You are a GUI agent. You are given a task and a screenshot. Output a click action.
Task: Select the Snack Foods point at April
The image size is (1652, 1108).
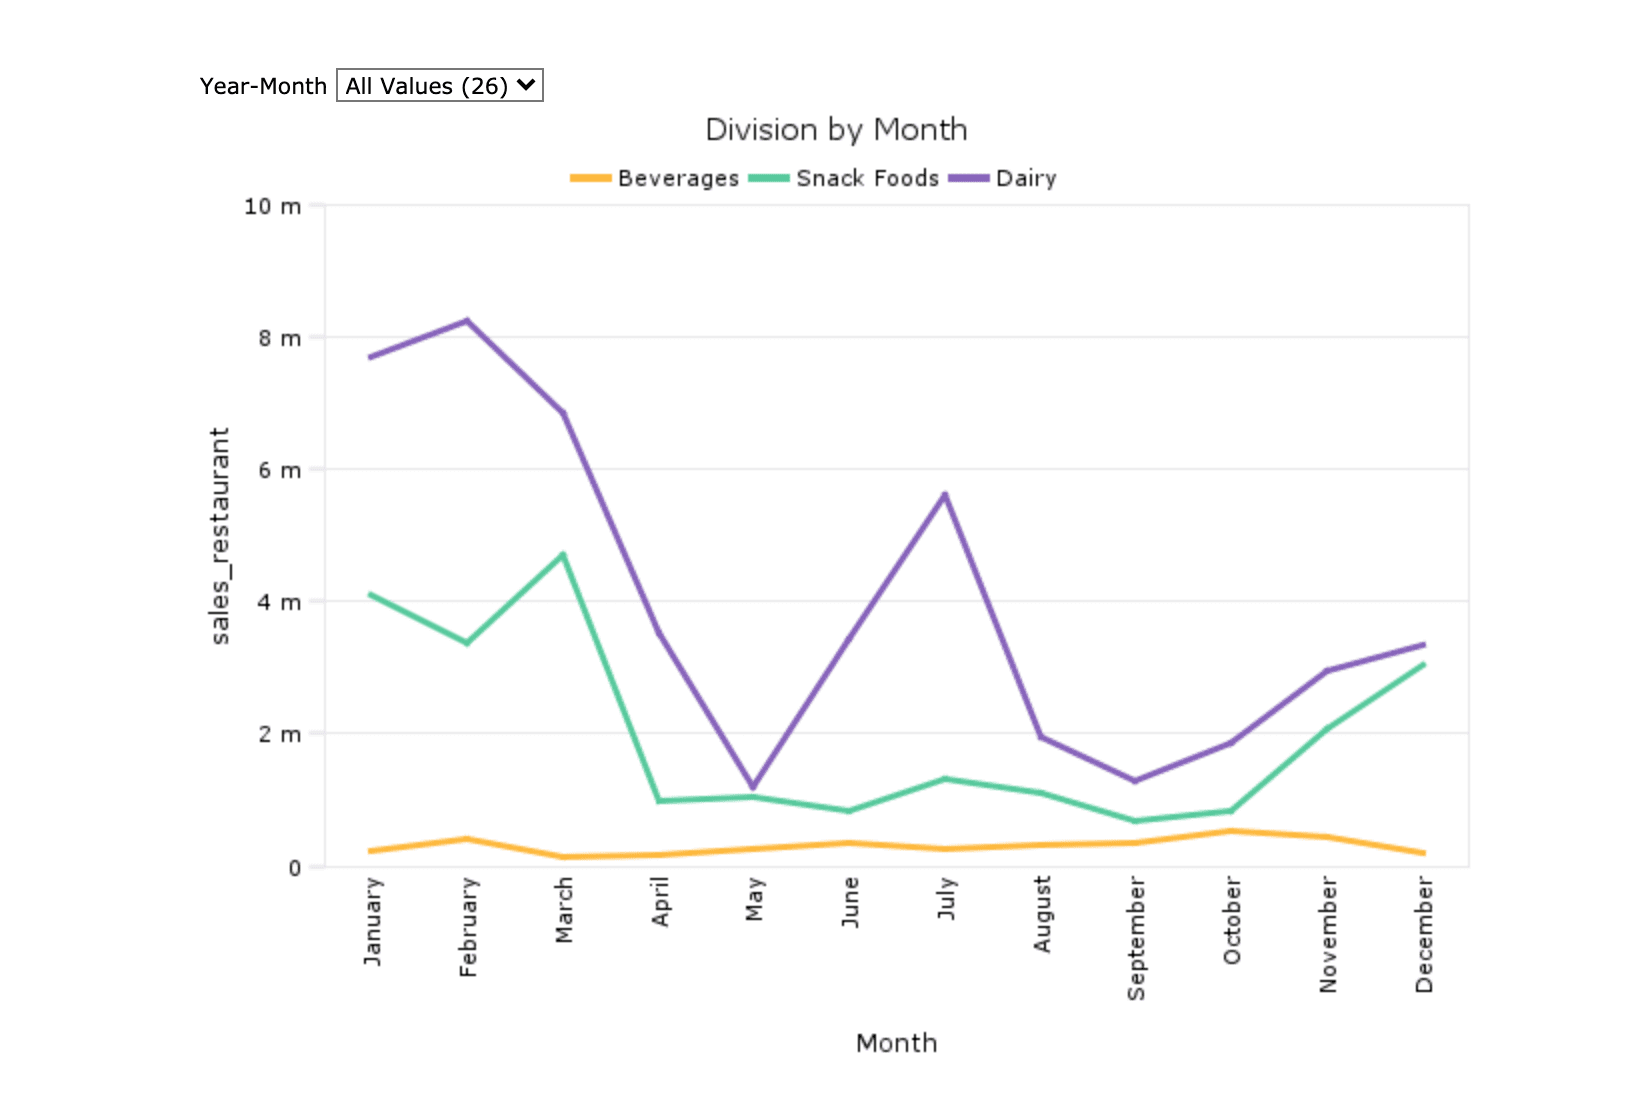coord(659,801)
